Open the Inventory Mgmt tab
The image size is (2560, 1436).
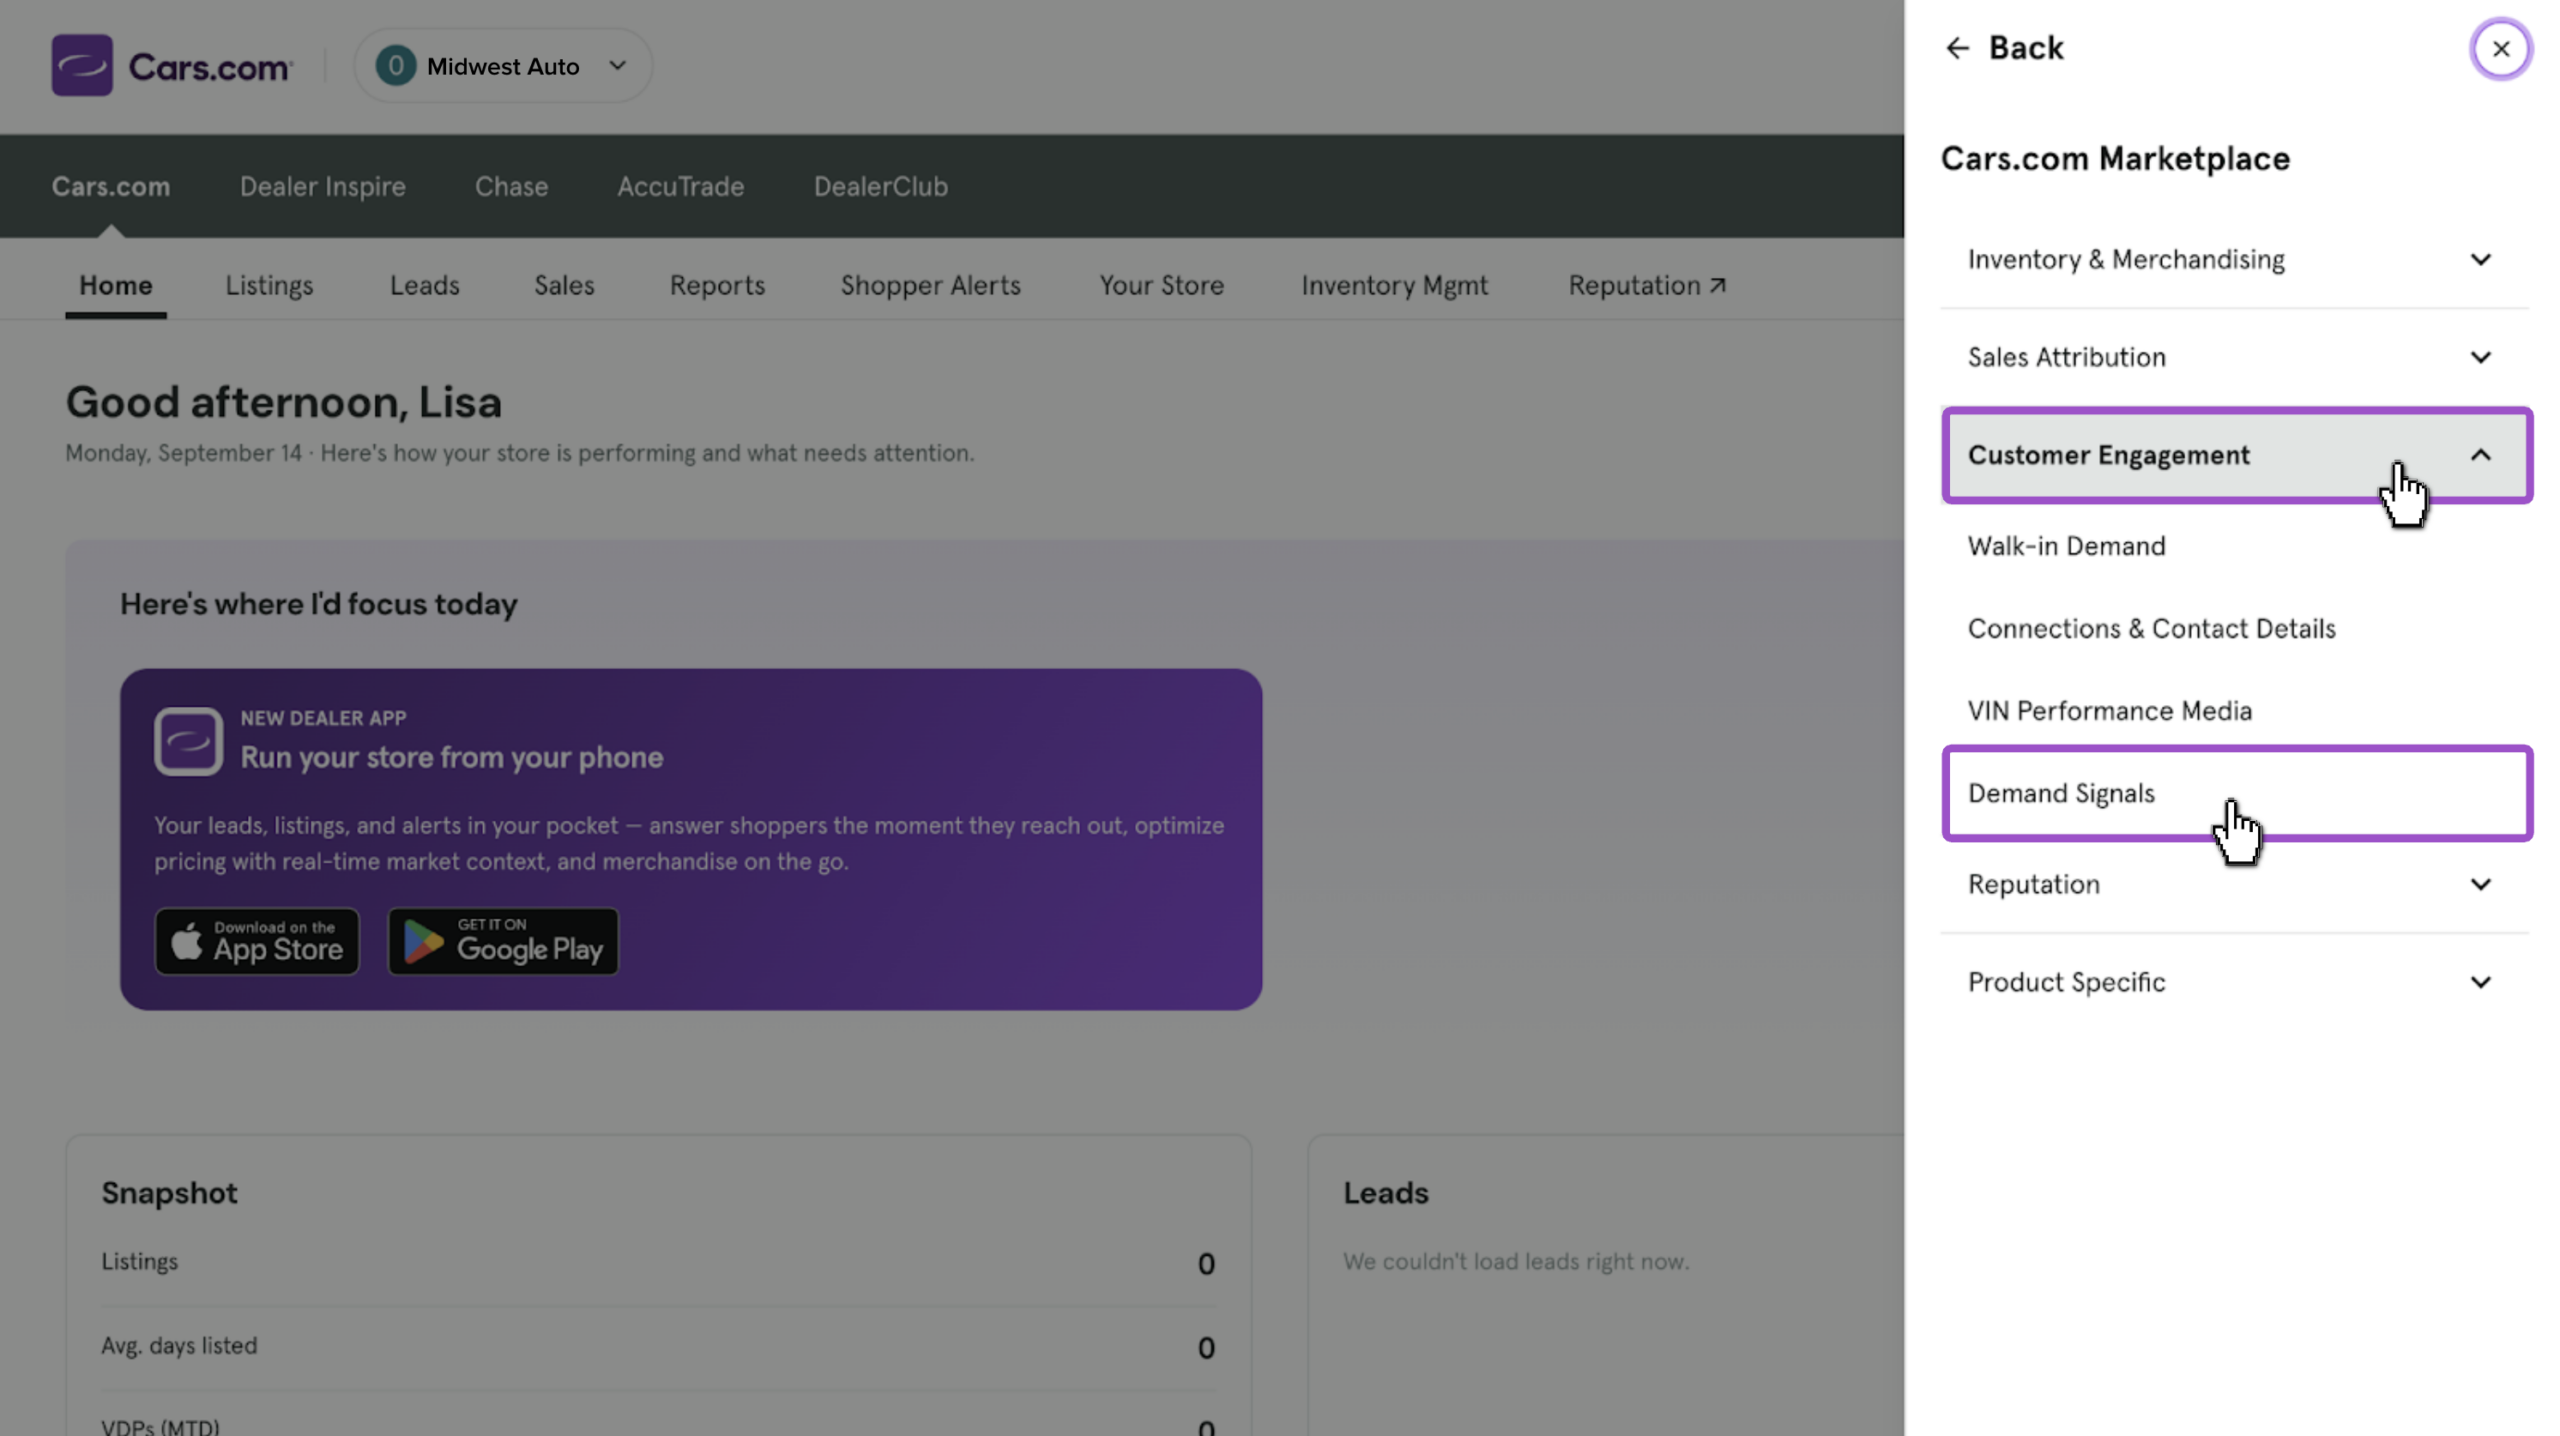point(1394,286)
